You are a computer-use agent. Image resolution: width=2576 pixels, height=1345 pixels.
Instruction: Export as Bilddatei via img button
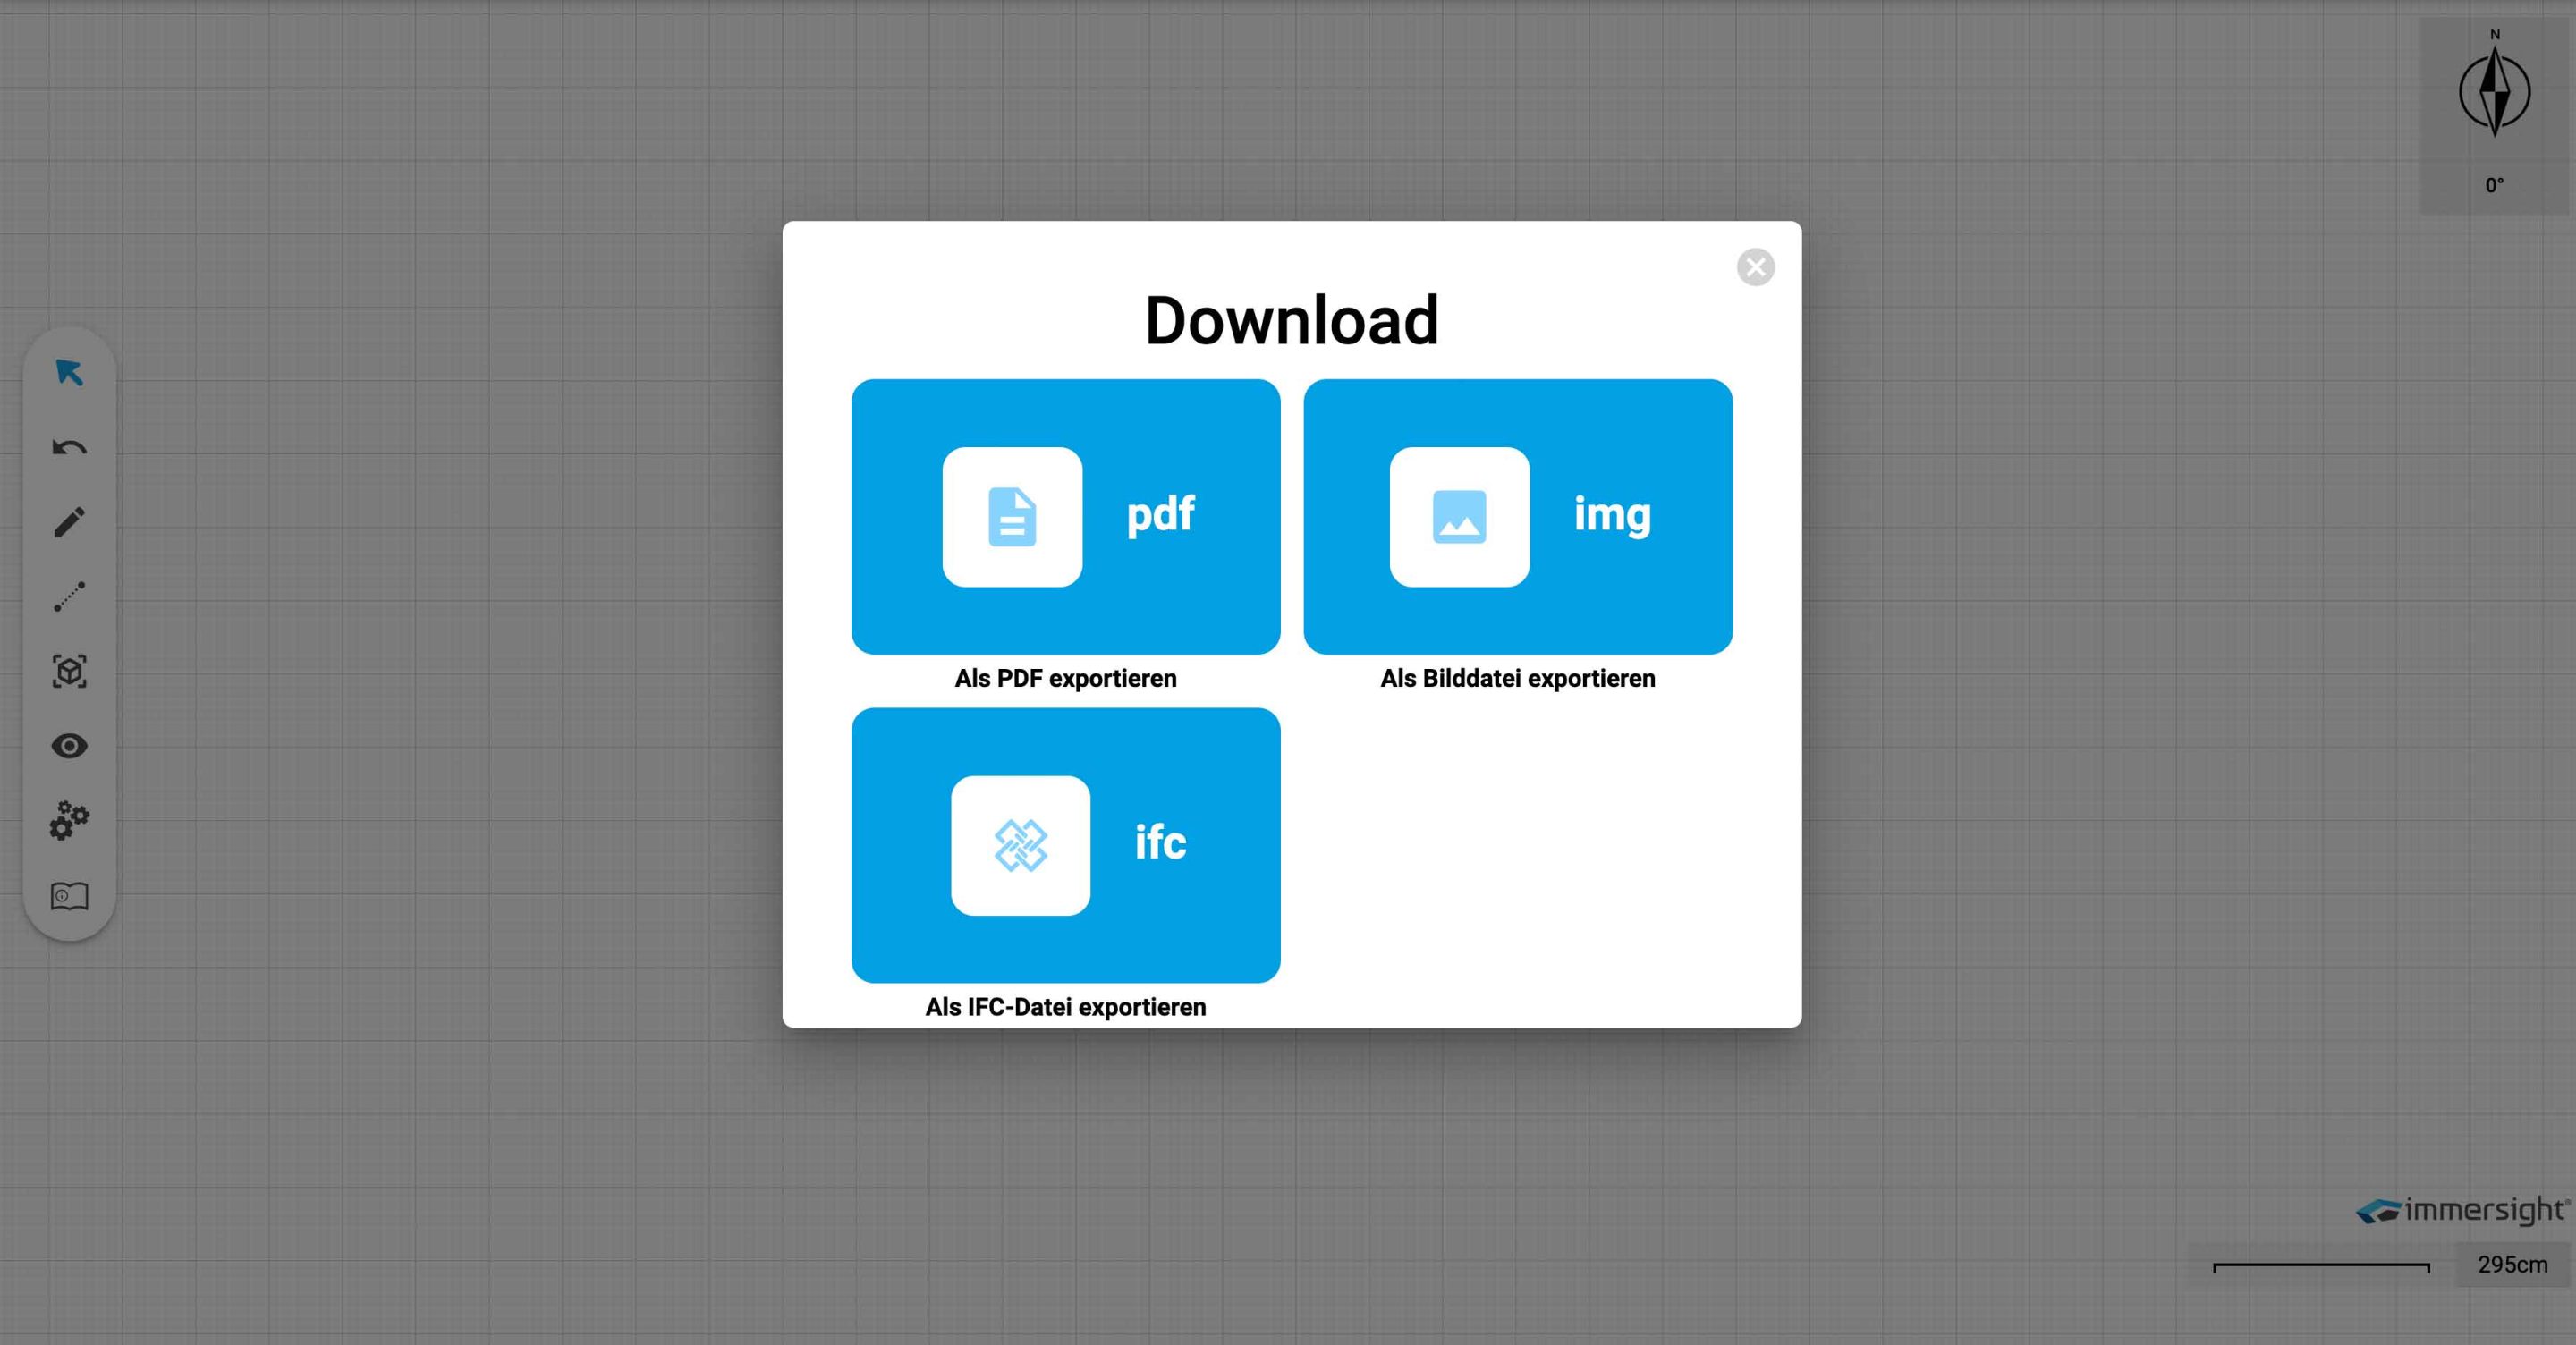pos(1516,516)
